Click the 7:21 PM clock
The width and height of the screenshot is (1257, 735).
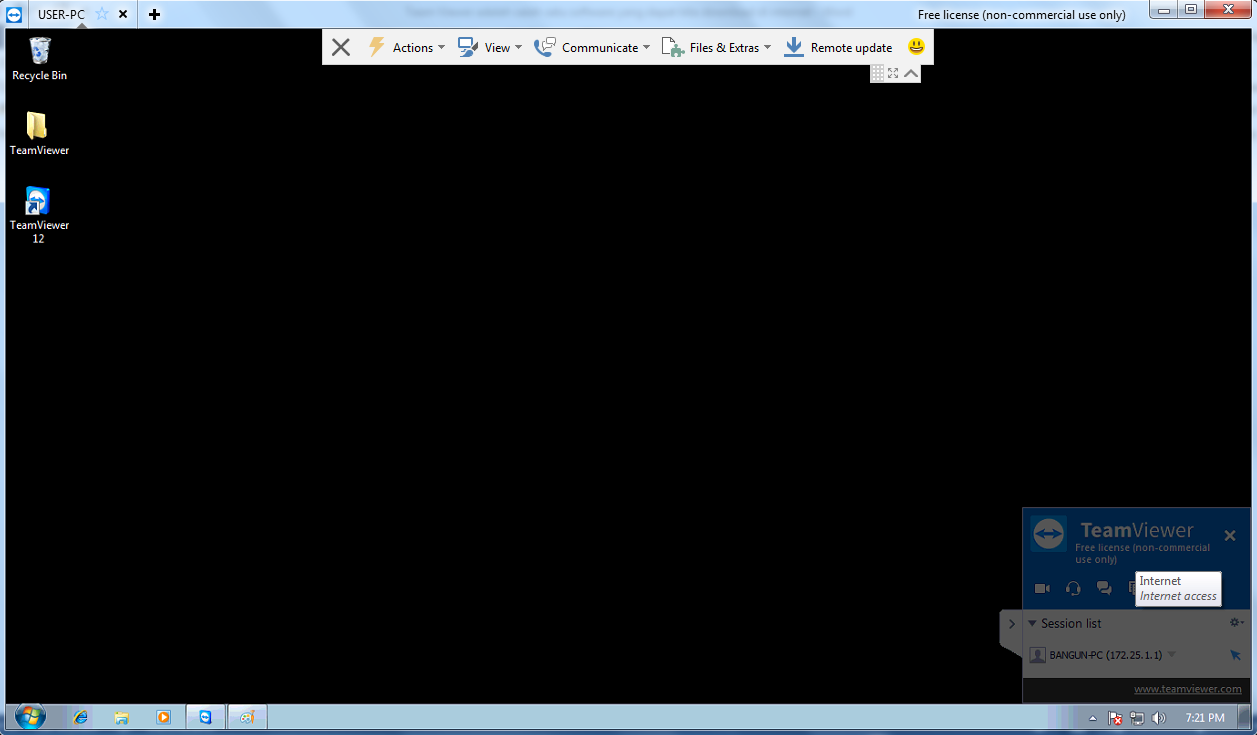1204,718
